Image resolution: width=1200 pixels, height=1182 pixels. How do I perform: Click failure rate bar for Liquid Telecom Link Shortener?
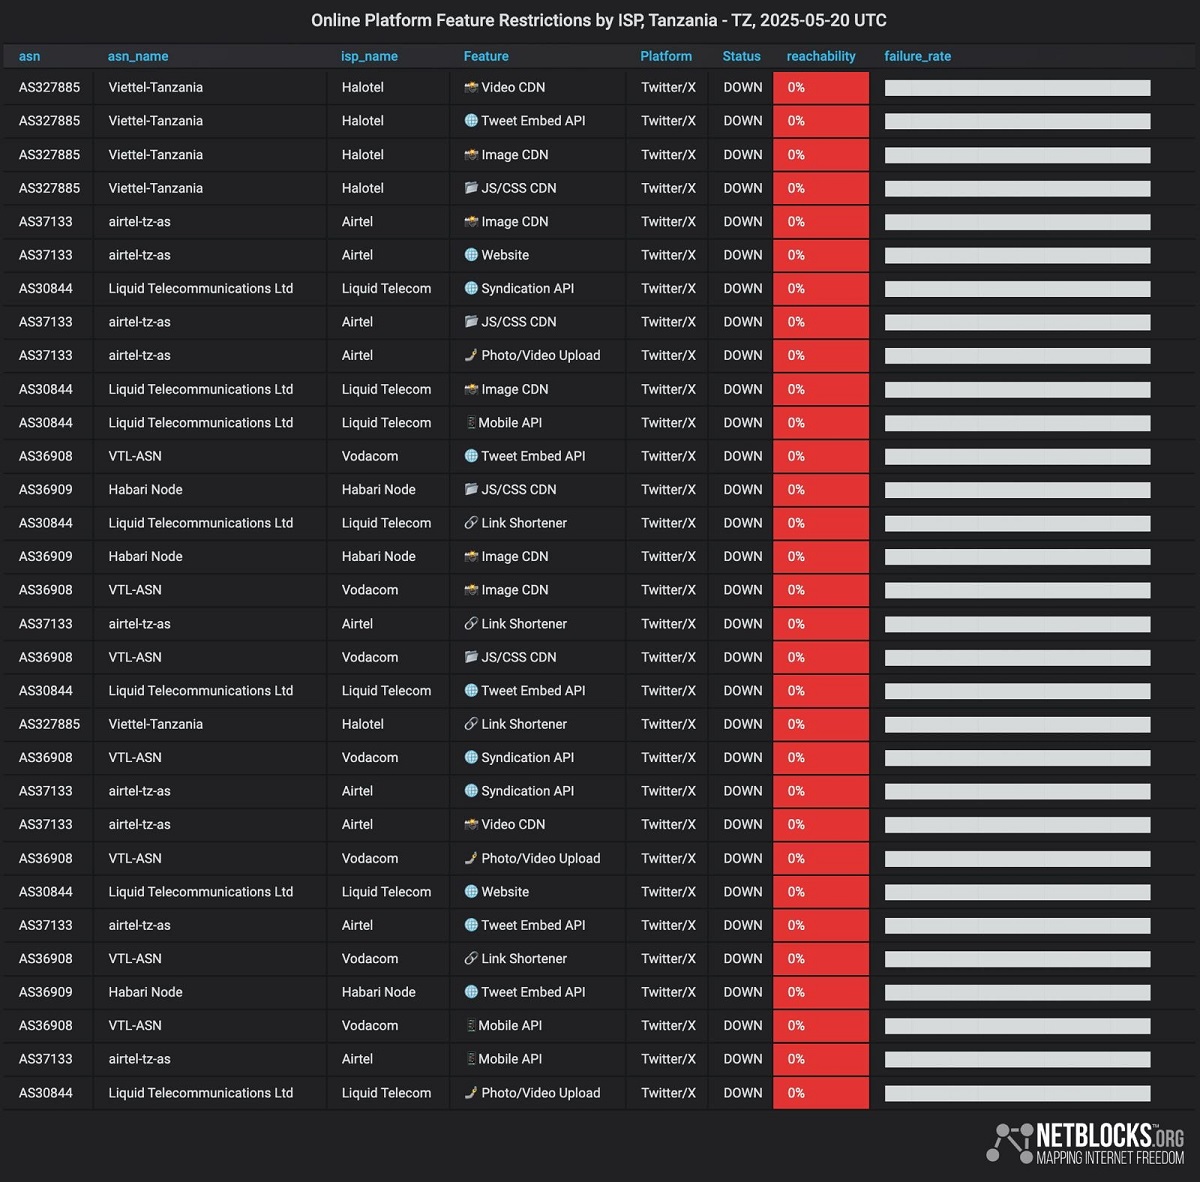click(1017, 524)
